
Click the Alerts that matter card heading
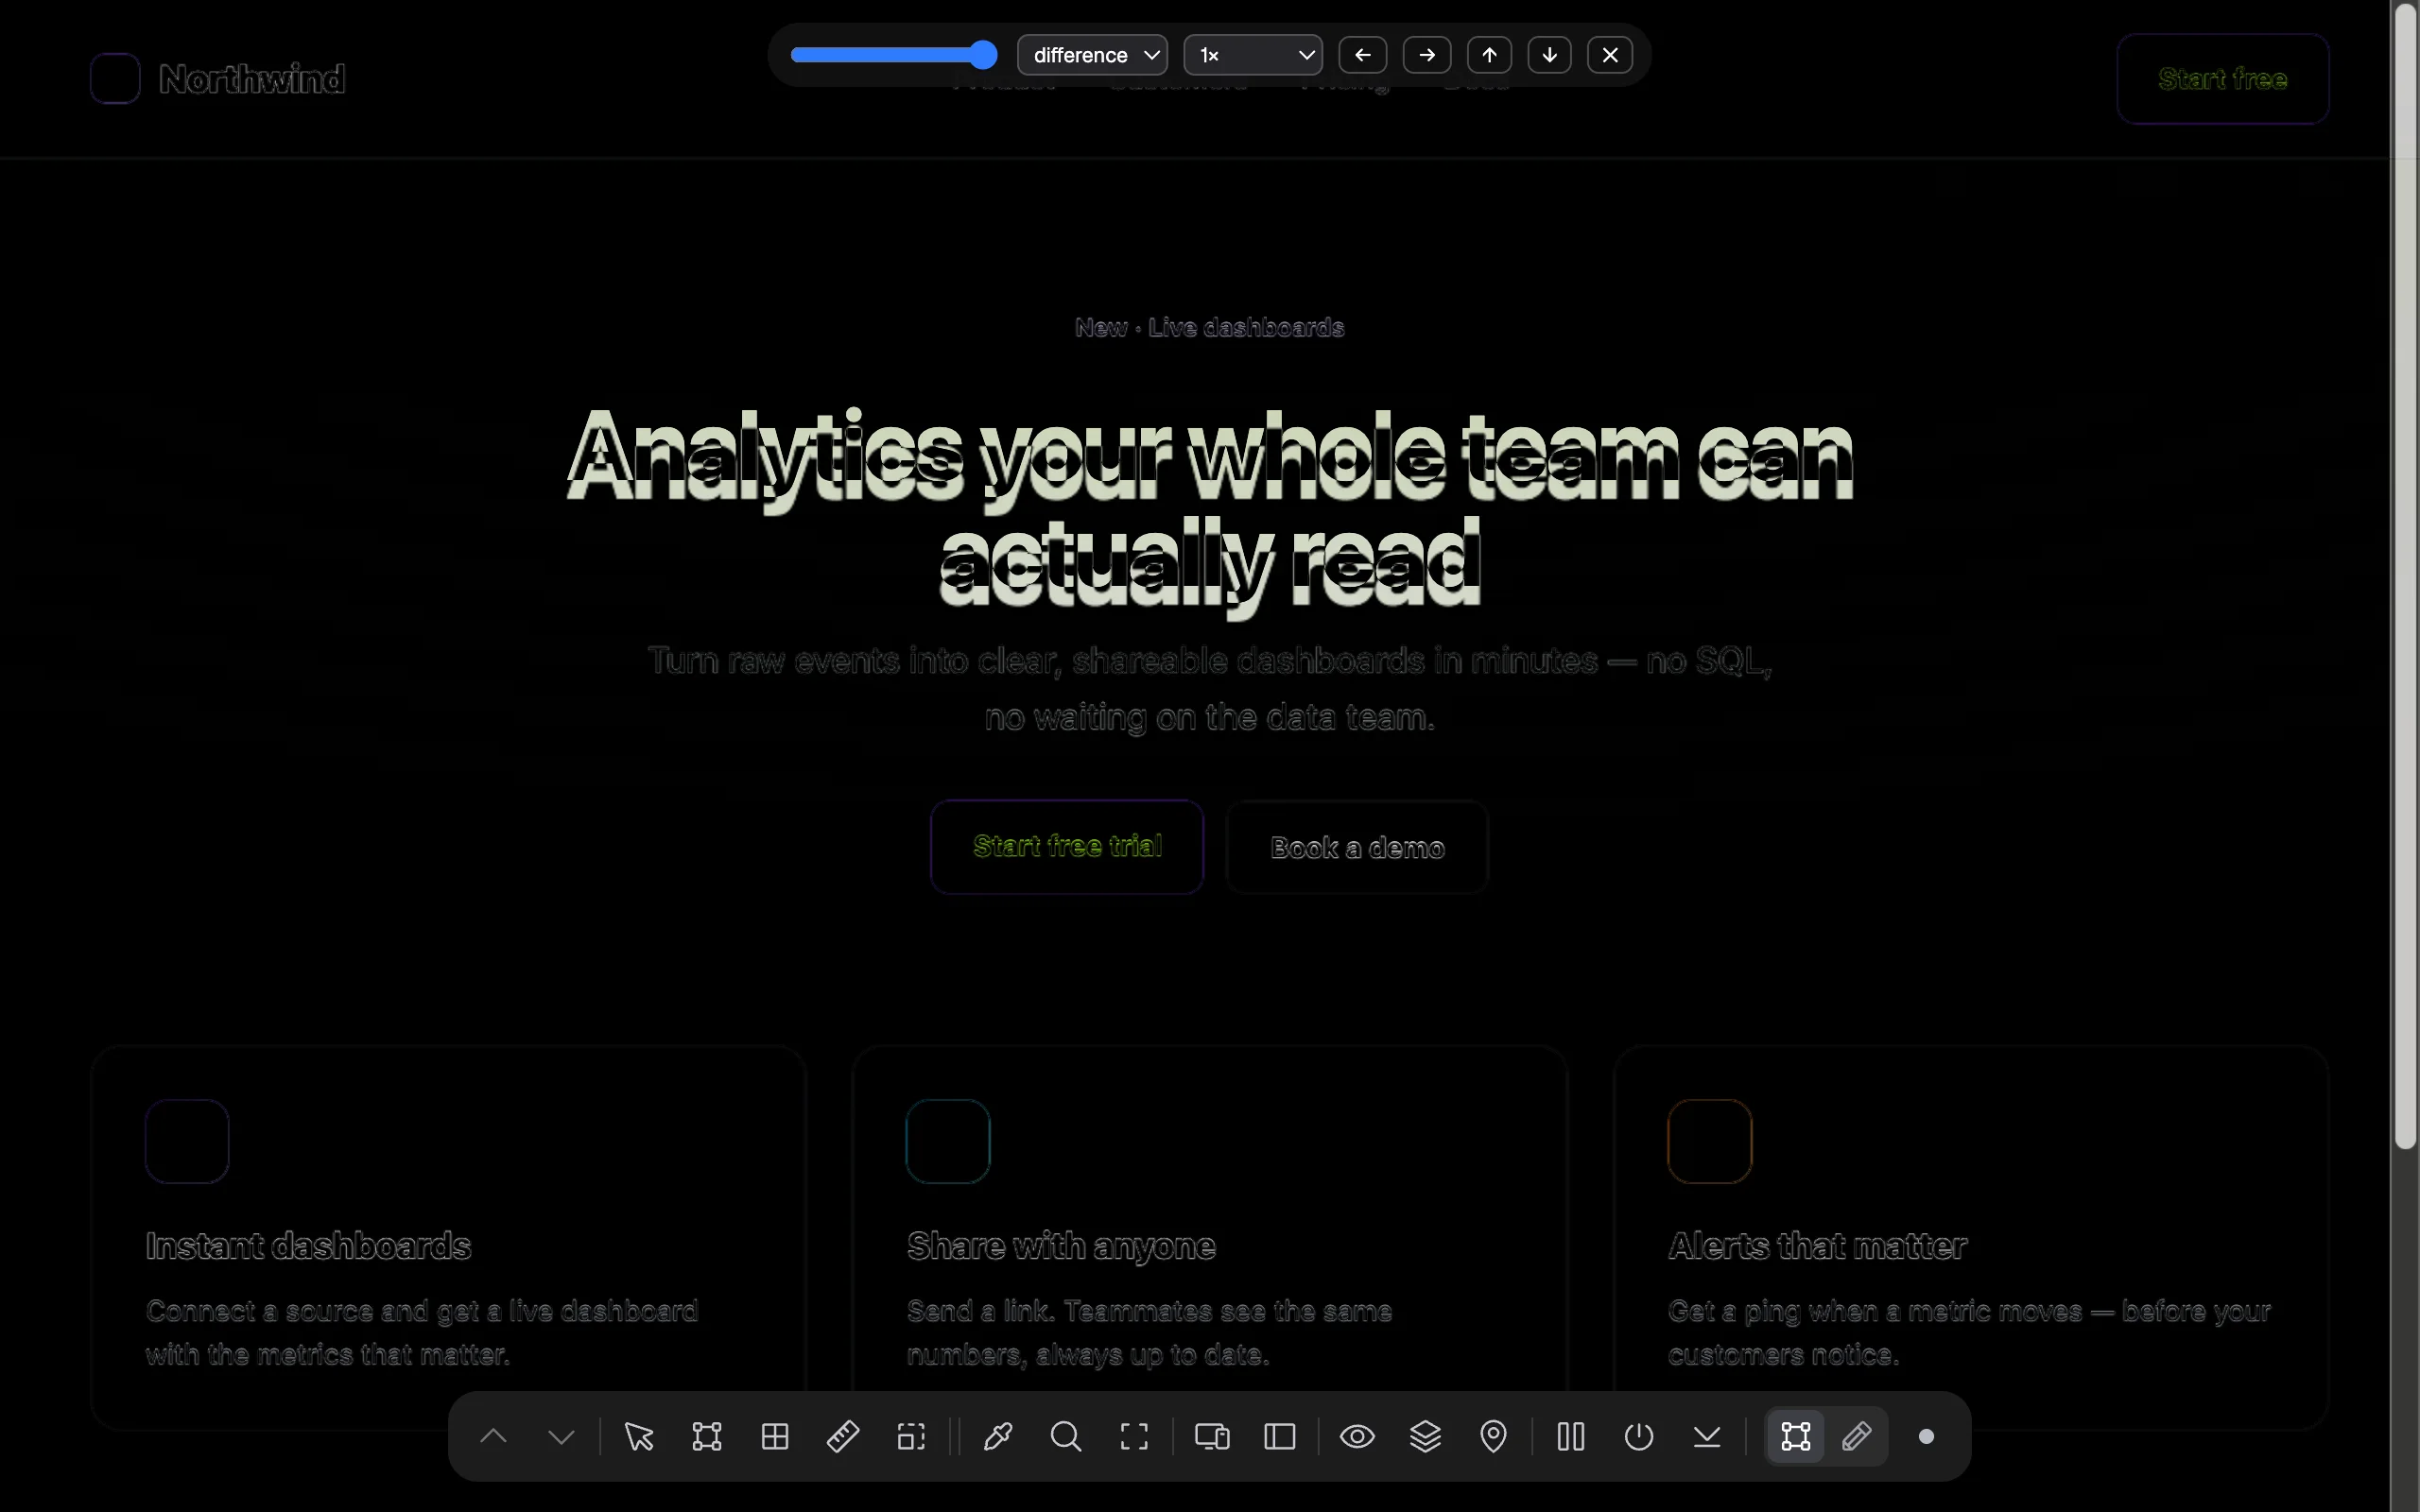[1818, 1246]
